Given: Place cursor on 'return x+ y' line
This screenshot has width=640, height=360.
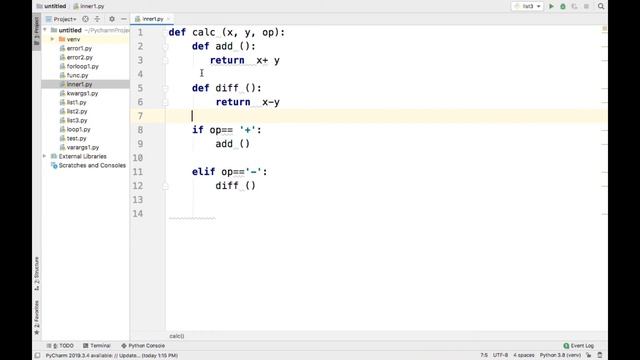Looking at the screenshot, I should click(245, 60).
